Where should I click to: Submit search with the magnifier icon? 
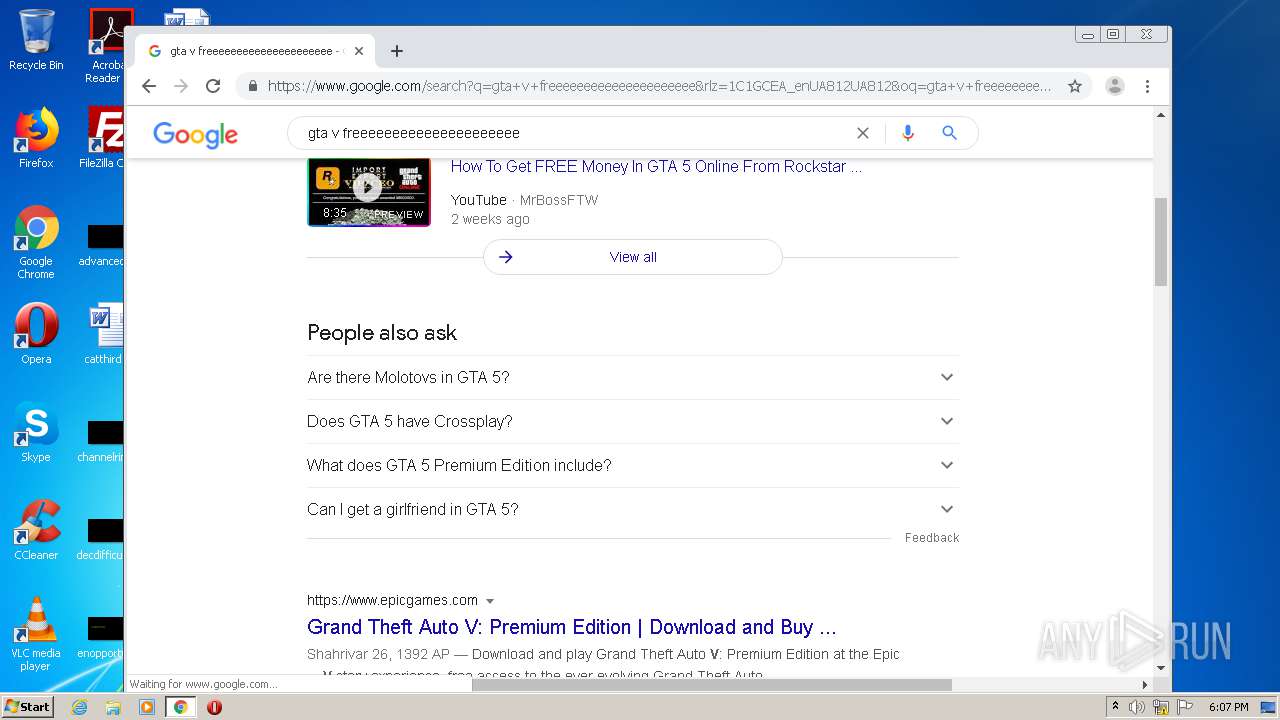pos(950,133)
